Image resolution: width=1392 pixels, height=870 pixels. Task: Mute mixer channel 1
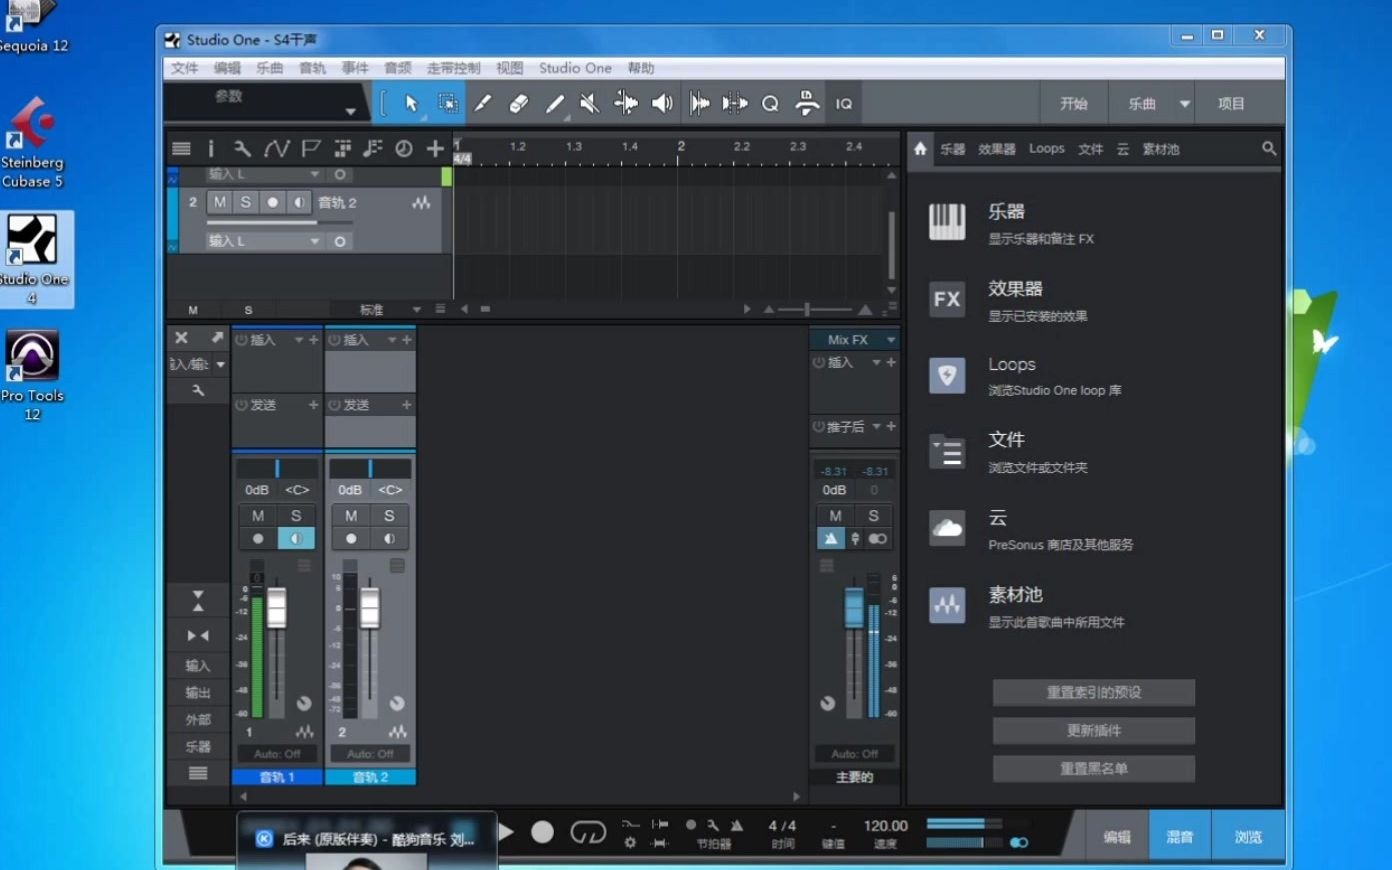258,516
